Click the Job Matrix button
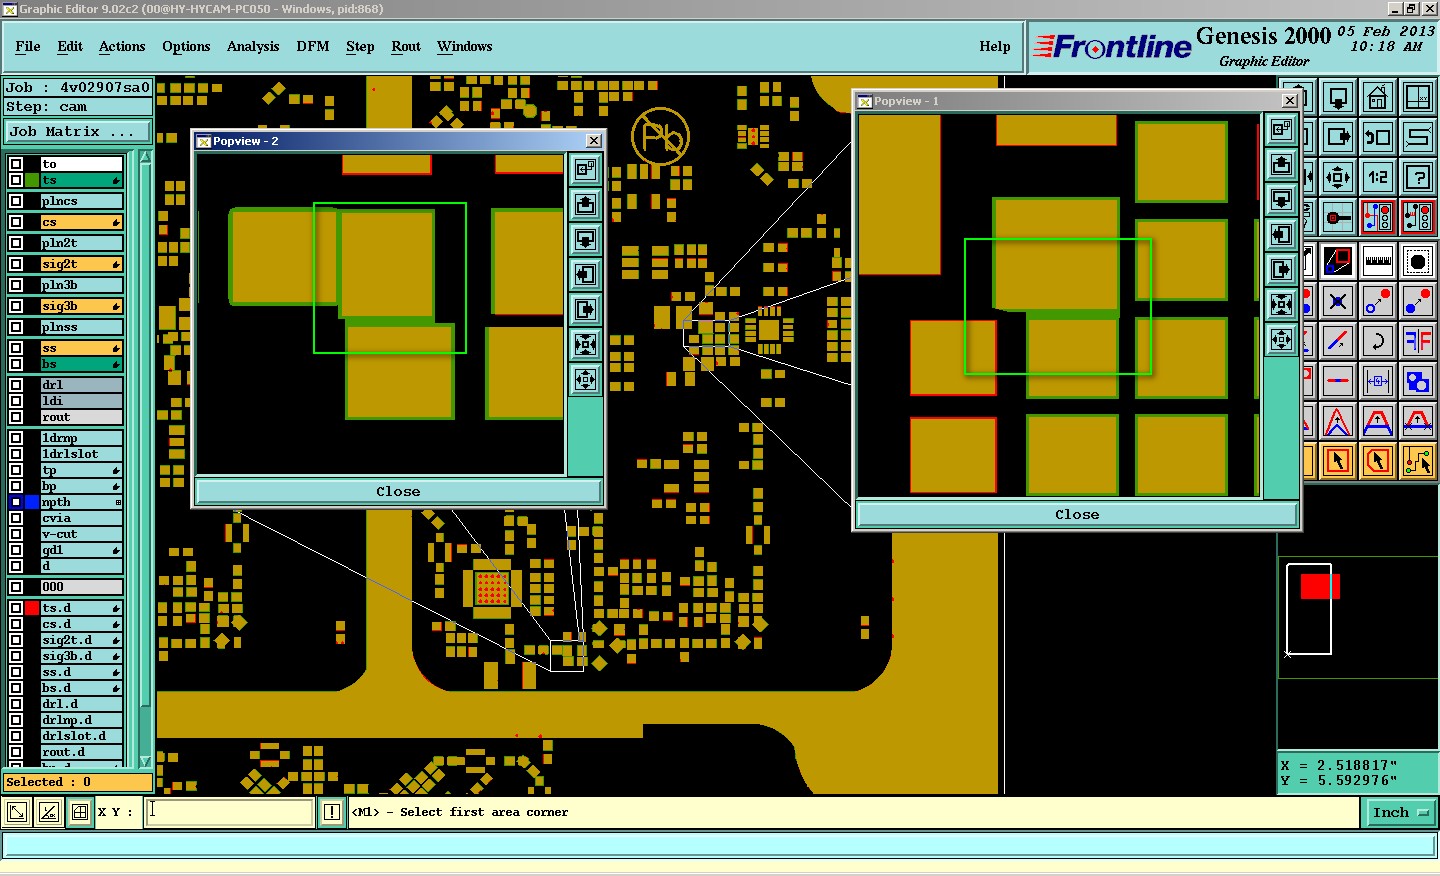Screen dimensions: 1440x876 tap(77, 131)
